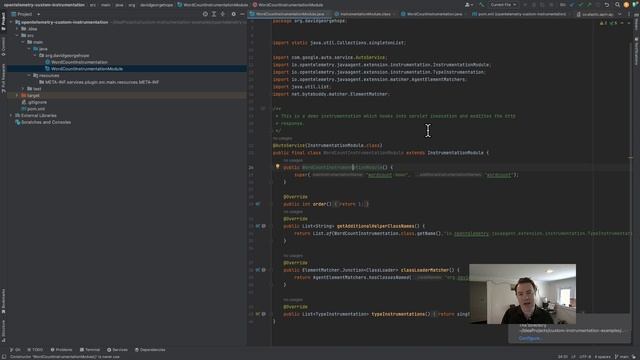This screenshot has height=360, width=640.
Task: Open Git tool window tab at bottom
Action: 15,350
